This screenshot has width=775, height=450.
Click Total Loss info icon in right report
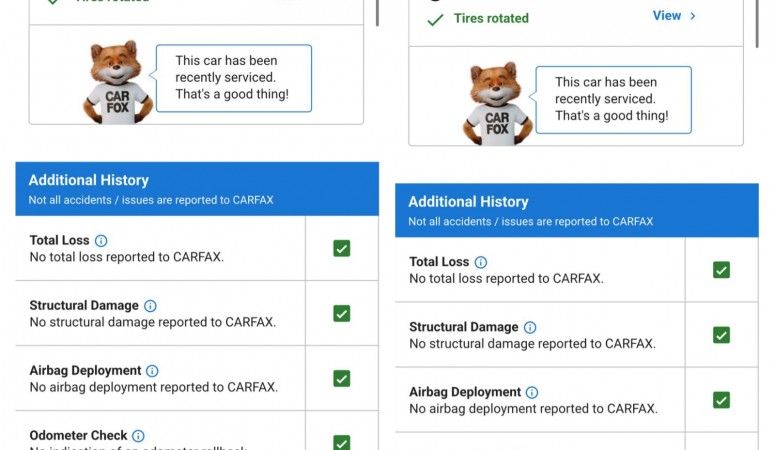[x=481, y=262]
